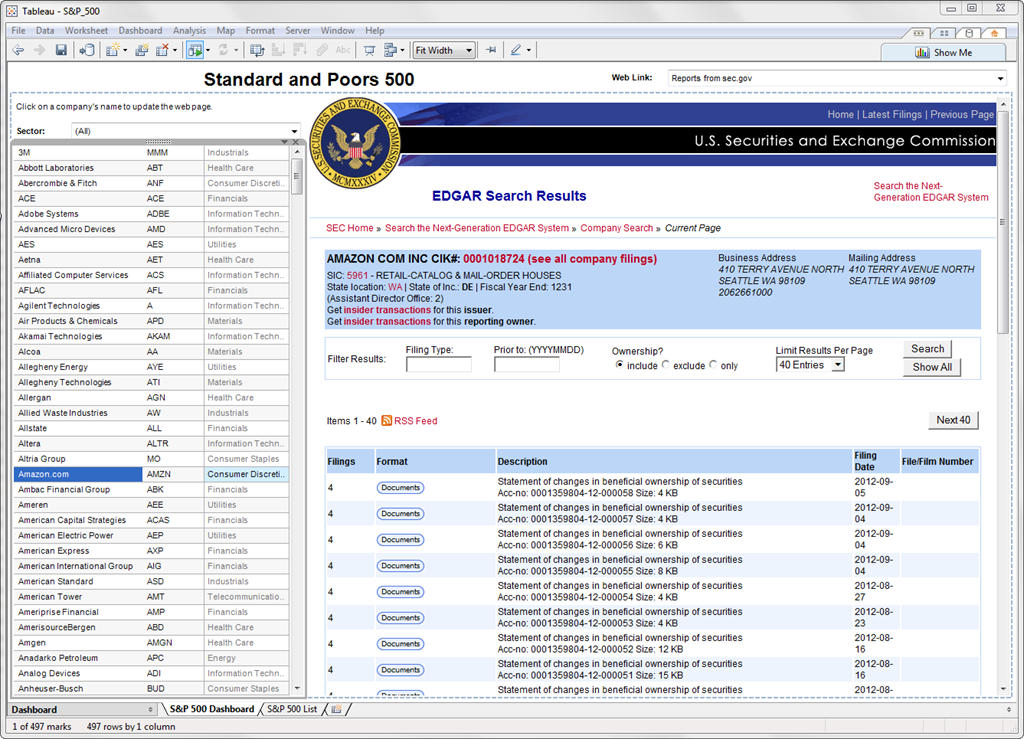Click the Fix Axes pin icon
Screen dimensions: 1024x739
[x=491, y=50]
